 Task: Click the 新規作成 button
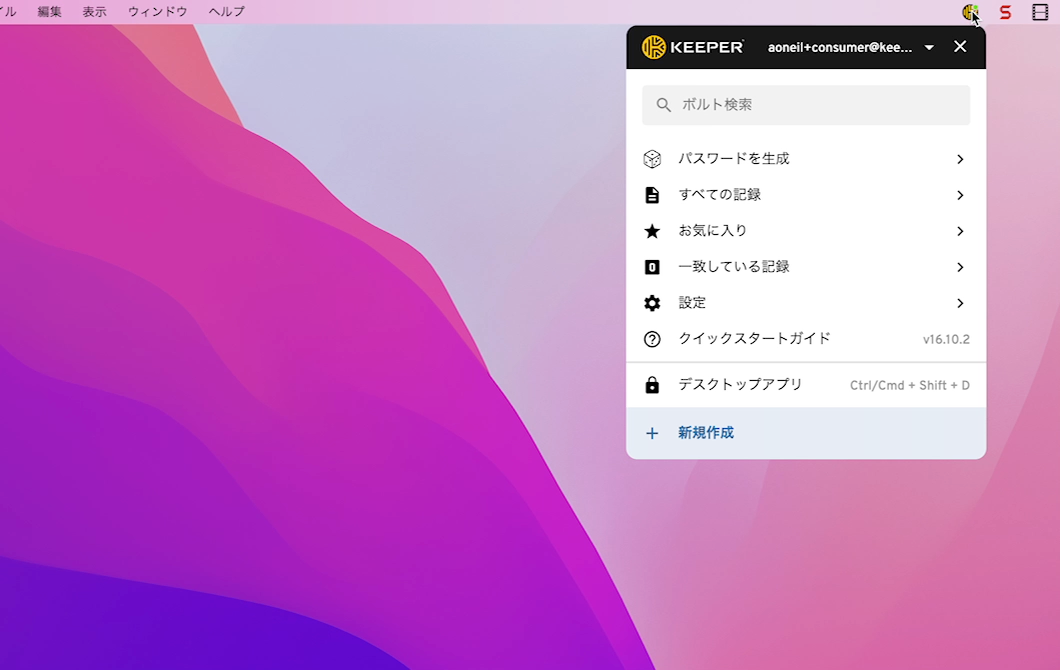coord(705,433)
